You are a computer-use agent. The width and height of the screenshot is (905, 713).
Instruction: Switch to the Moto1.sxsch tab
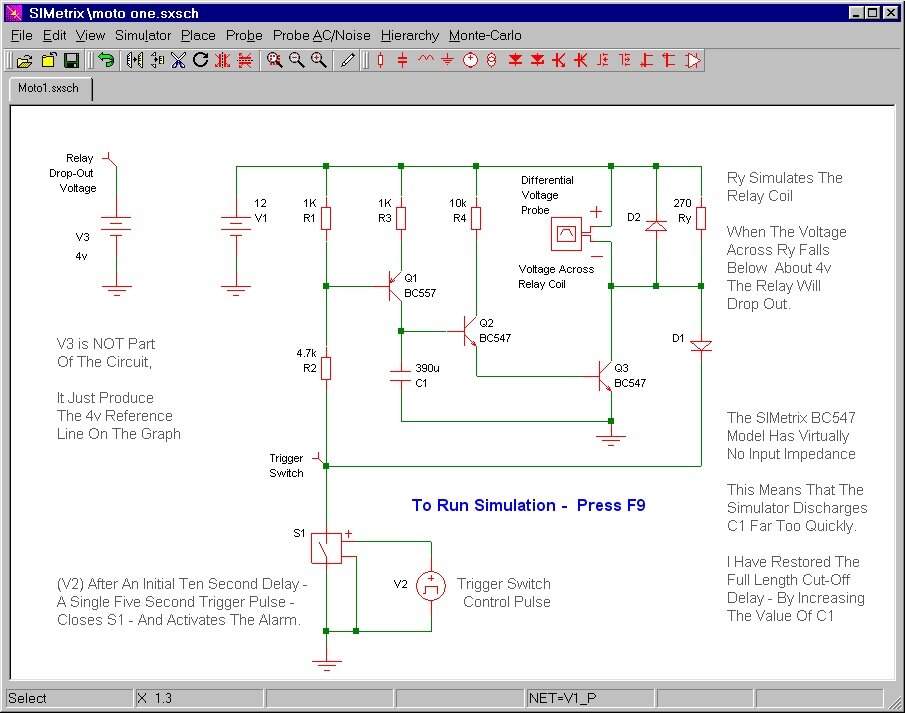50,88
